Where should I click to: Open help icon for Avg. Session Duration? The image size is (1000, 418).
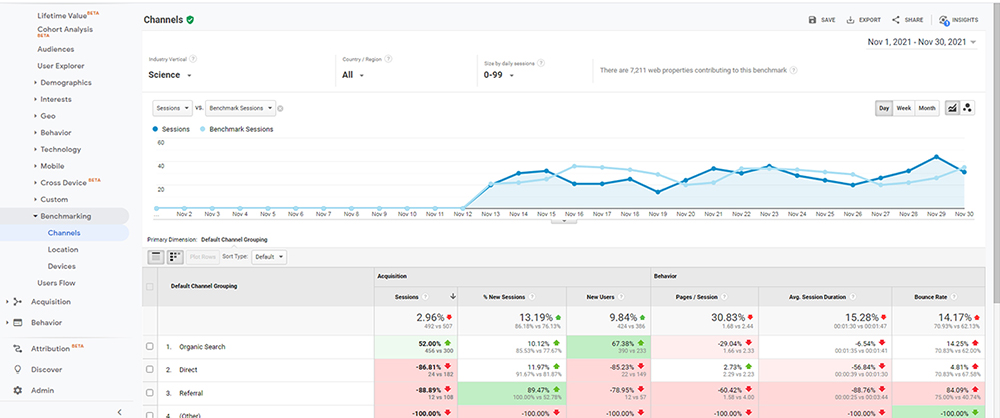point(853,296)
